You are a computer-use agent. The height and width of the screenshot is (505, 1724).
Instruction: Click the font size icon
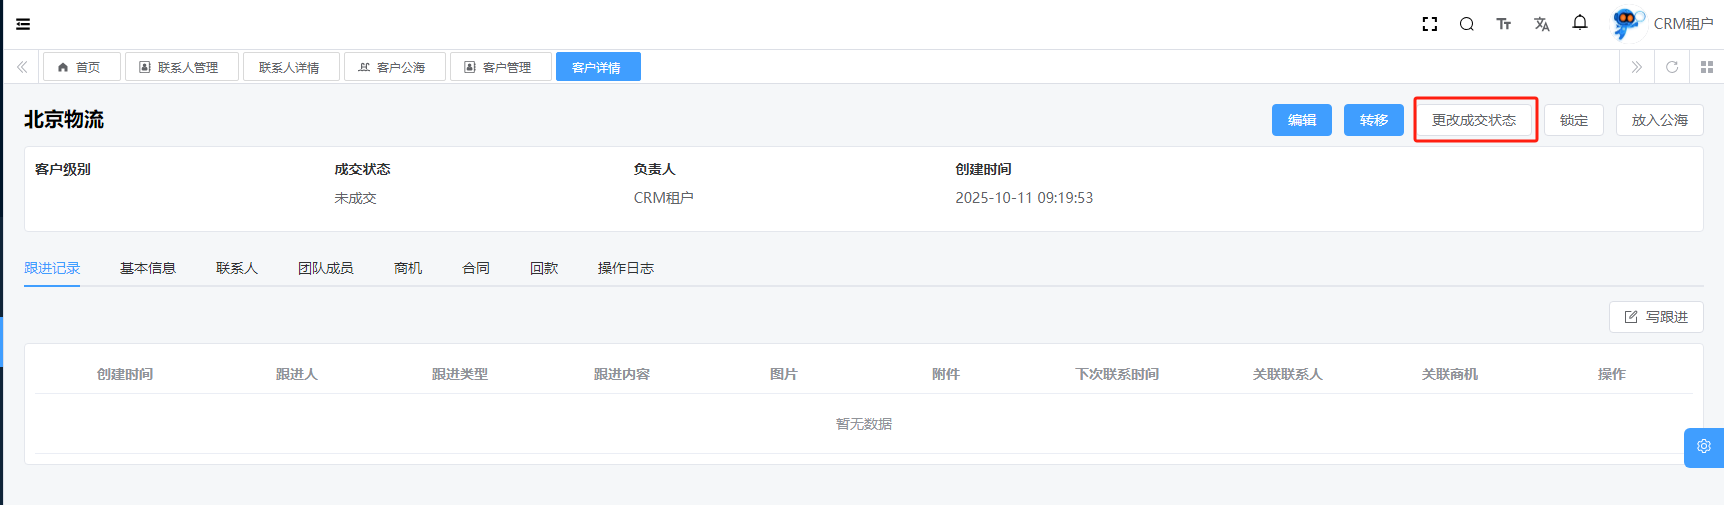click(x=1503, y=24)
